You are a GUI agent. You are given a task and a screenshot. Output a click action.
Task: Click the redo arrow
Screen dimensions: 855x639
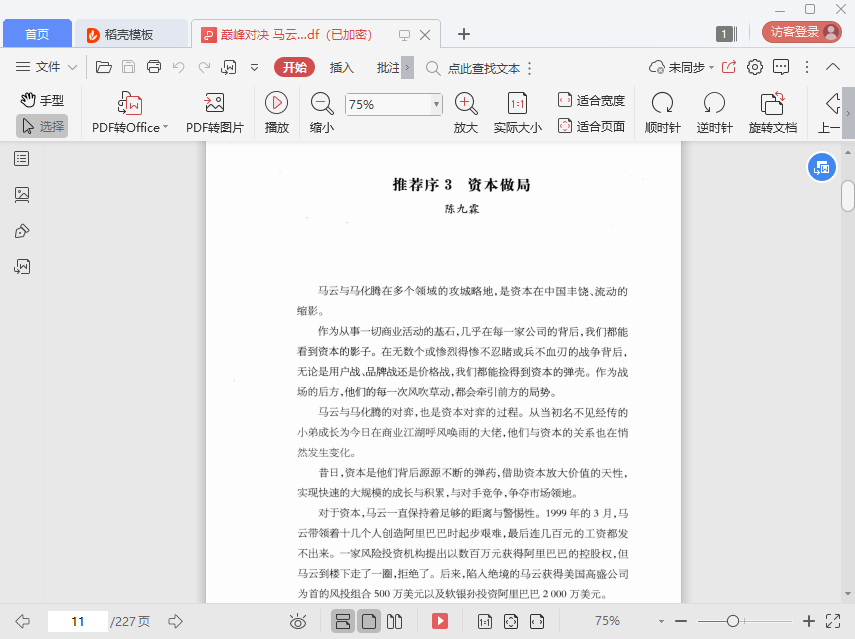(x=204, y=67)
